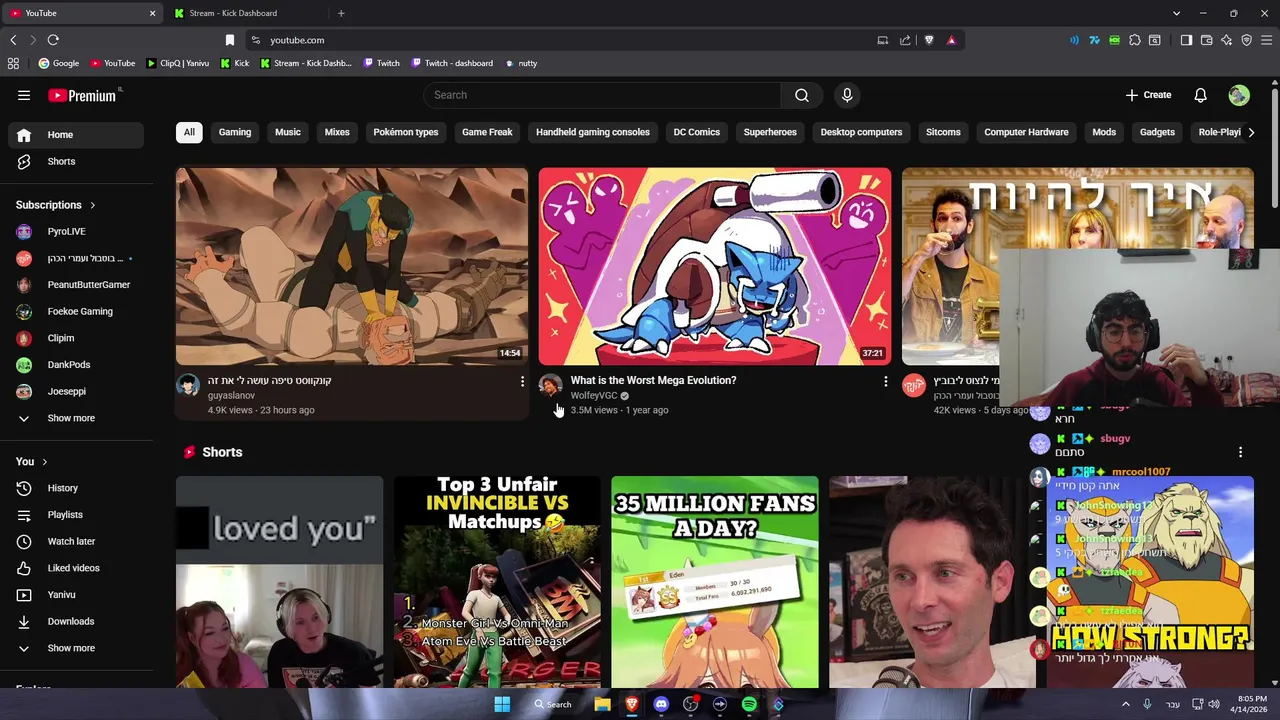The height and width of the screenshot is (720, 1280).
Task: Open the taskbar volume control icon
Action: pyautogui.click(x=1214, y=704)
